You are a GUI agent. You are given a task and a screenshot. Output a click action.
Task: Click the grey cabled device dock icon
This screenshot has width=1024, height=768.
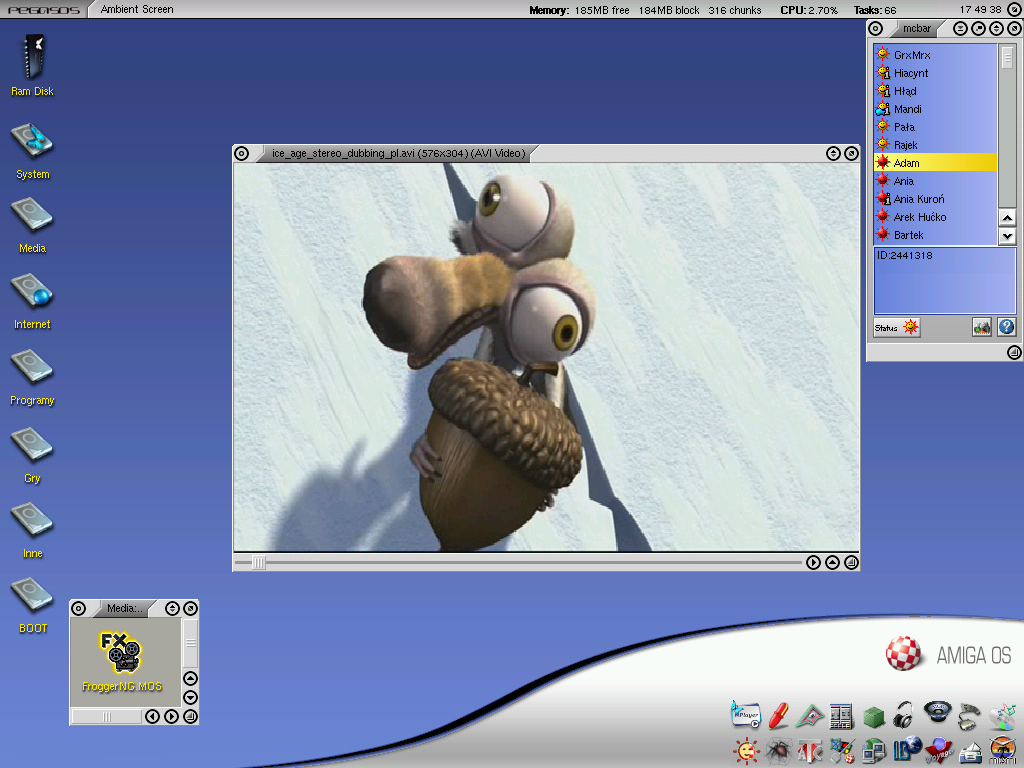click(969, 716)
